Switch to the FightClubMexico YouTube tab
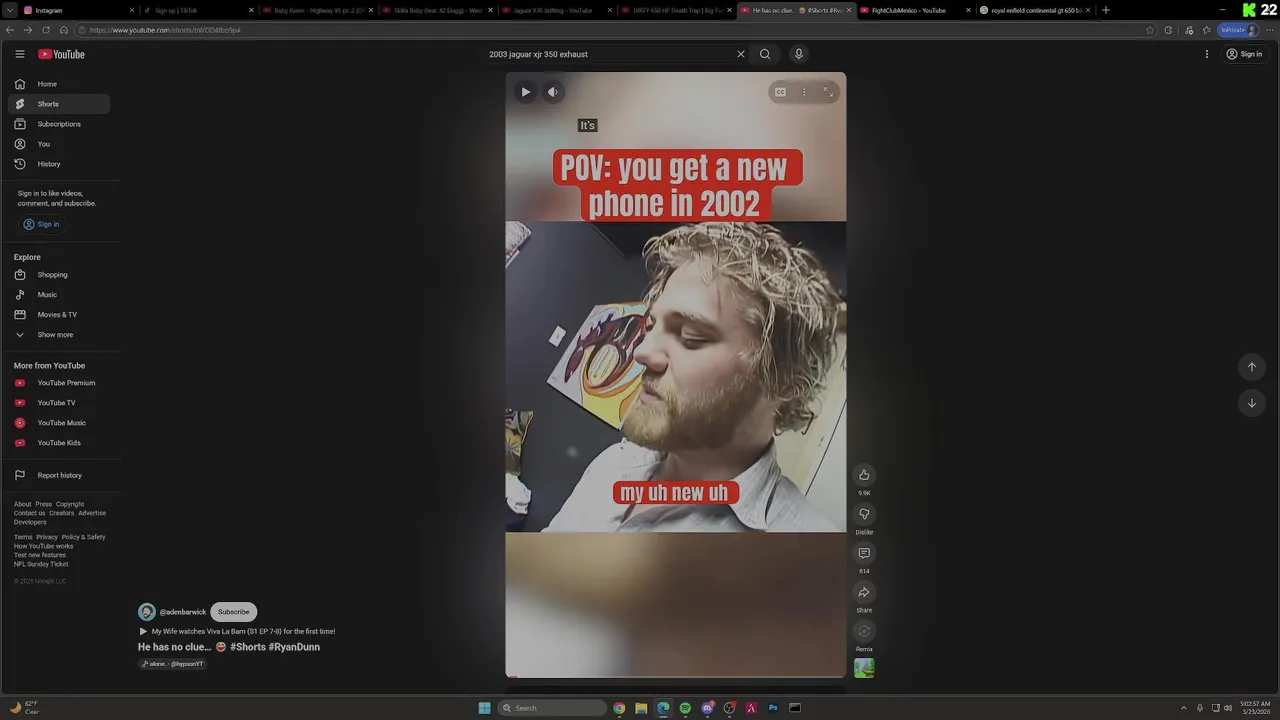The image size is (1280, 720). (915, 10)
